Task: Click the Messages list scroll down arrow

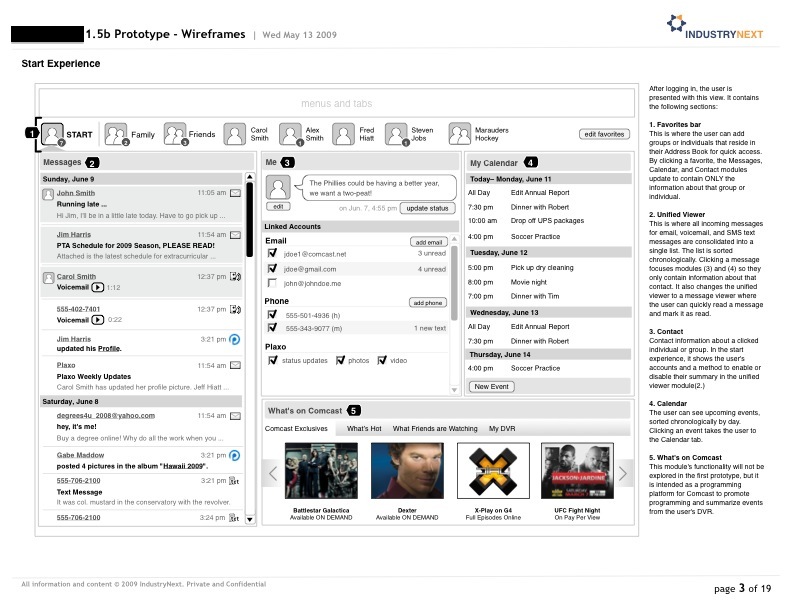Action: coord(250,519)
